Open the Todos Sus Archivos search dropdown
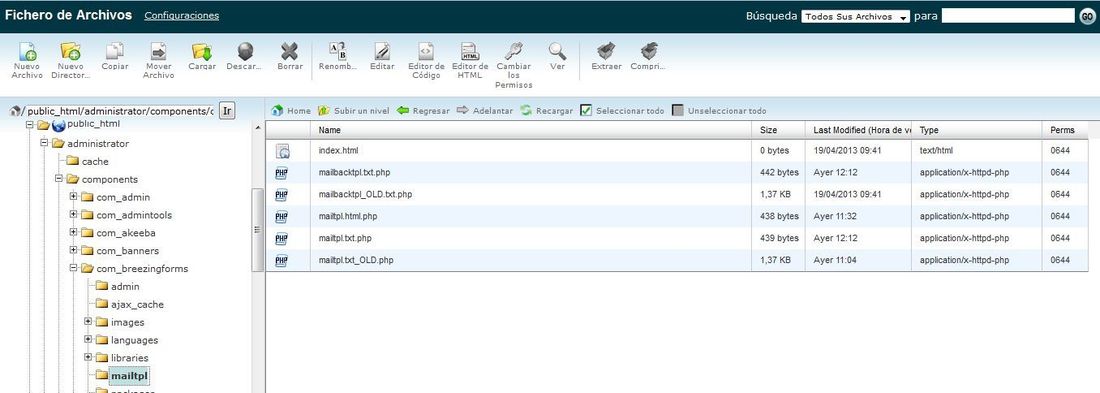 855,16
